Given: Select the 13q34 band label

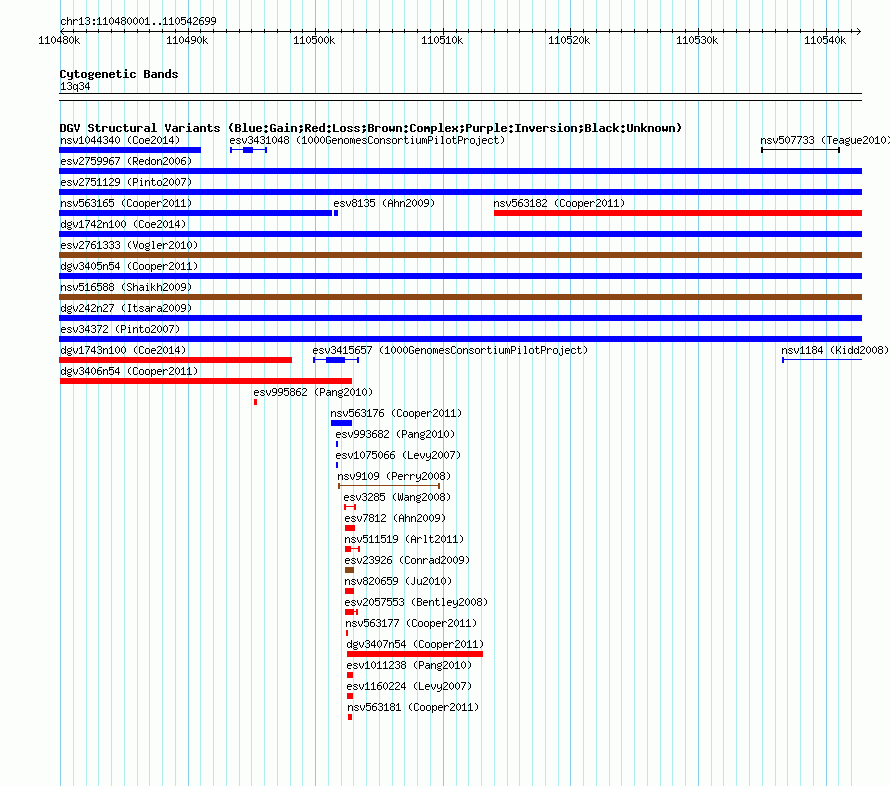Looking at the screenshot, I should [75, 86].
